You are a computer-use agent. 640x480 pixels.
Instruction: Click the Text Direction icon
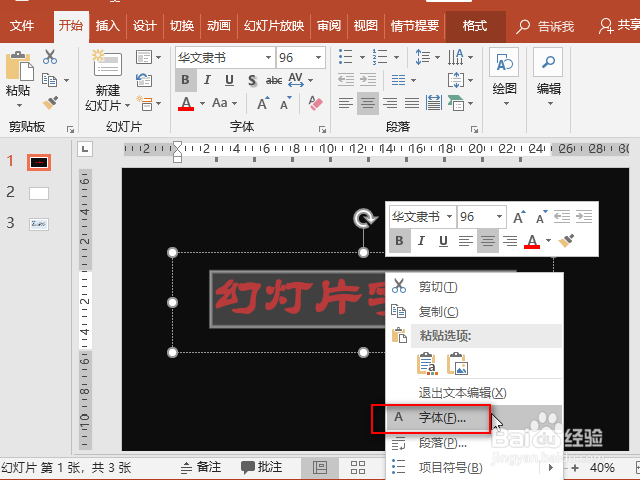pyautogui.click(x=456, y=57)
